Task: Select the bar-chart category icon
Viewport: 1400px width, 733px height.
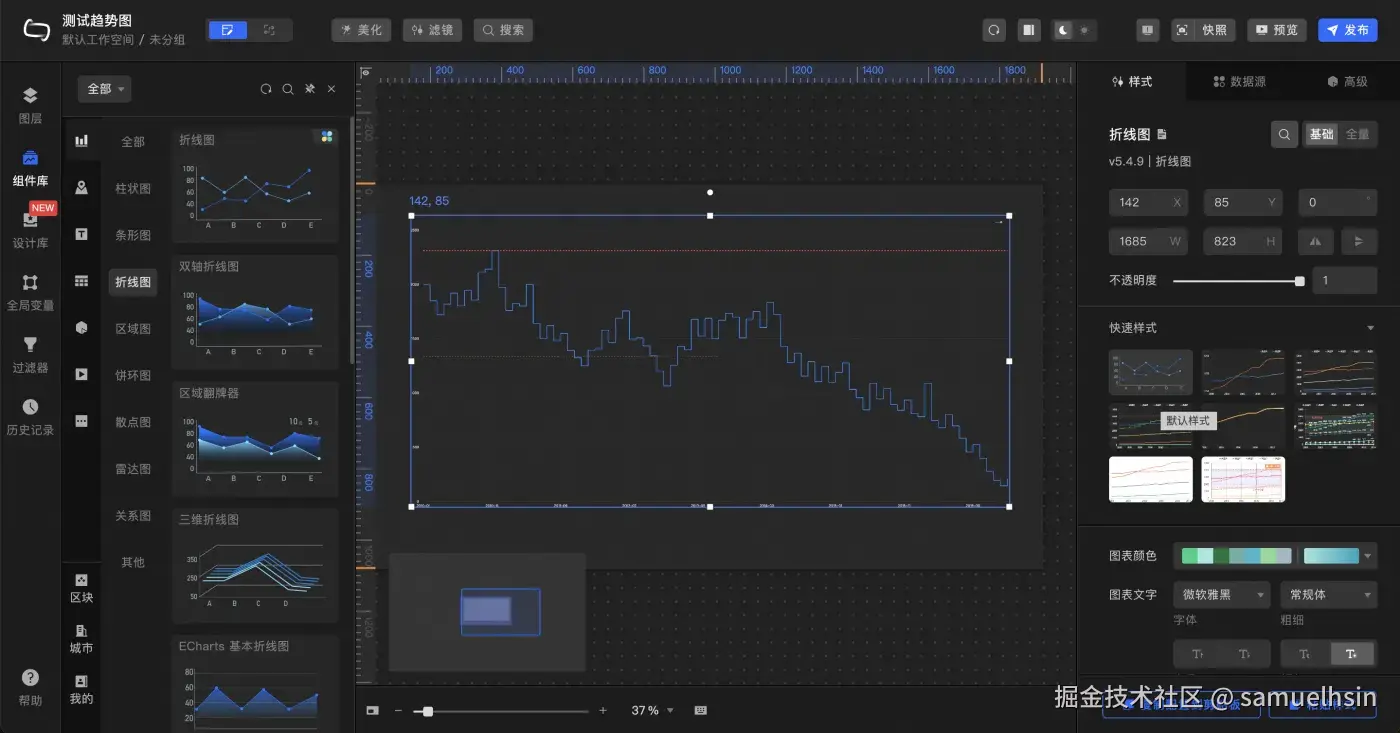Action: [82, 141]
